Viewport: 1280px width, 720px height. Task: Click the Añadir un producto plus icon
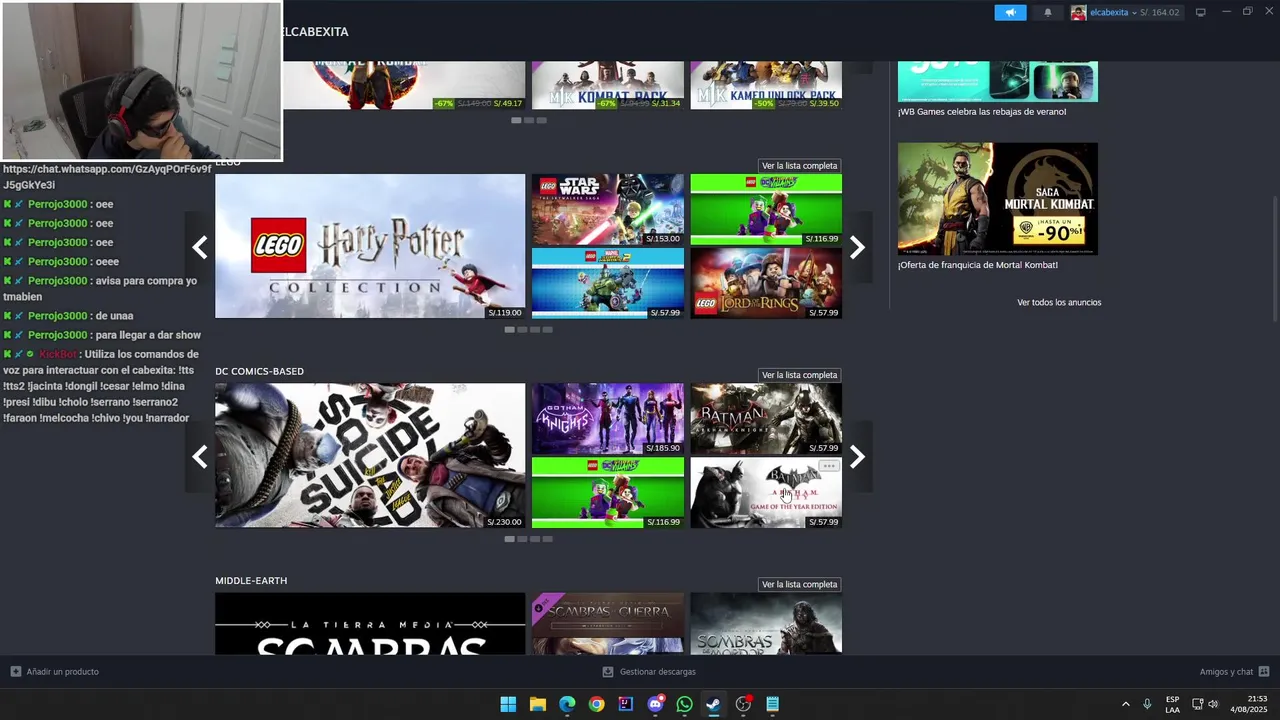tap(15, 672)
